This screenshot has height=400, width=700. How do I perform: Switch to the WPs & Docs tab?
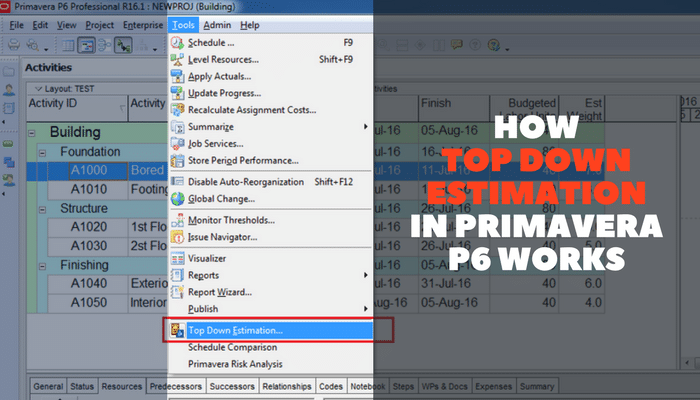[x=445, y=387]
